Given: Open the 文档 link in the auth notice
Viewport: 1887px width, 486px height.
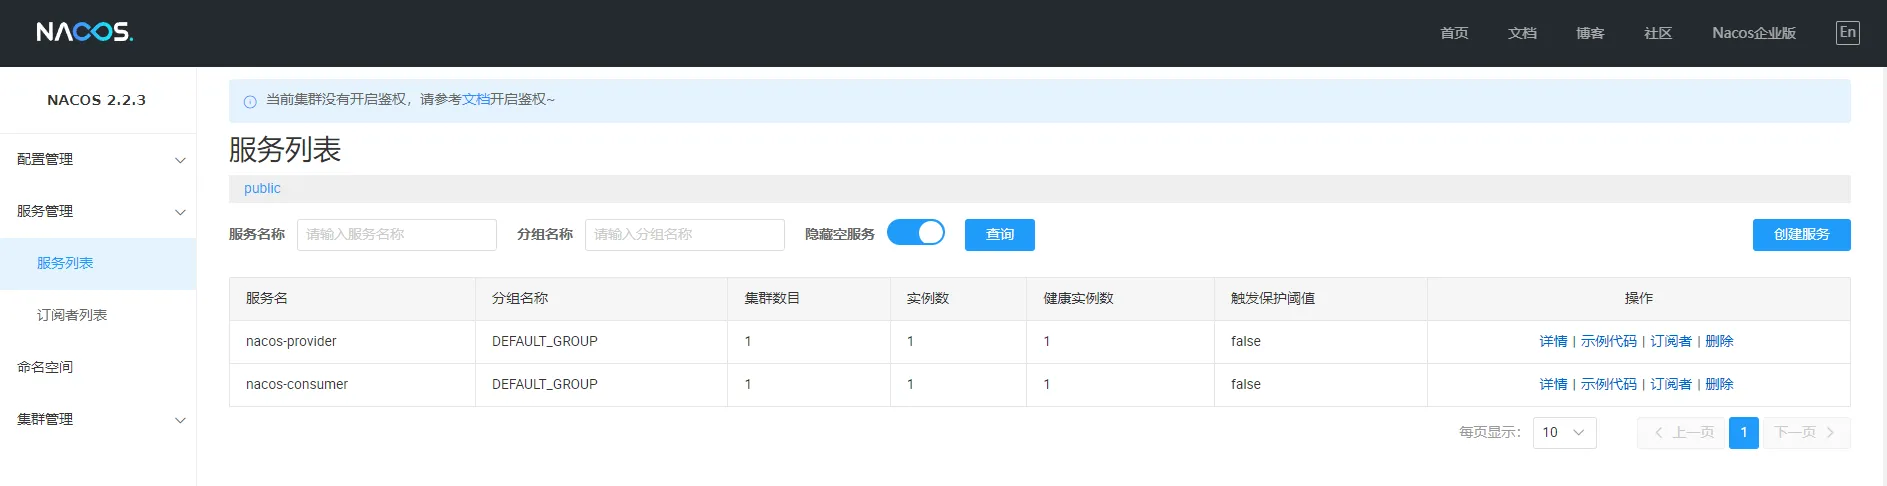Looking at the screenshot, I should click(x=476, y=100).
